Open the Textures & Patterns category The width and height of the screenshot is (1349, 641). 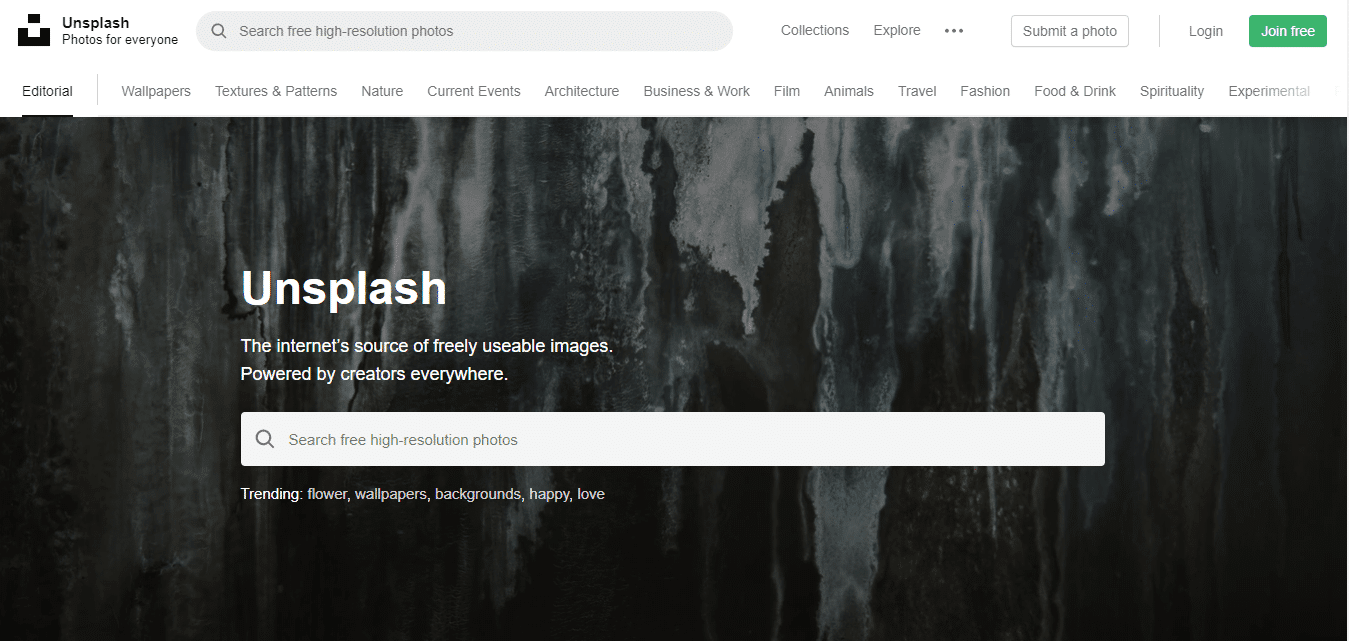tap(276, 91)
